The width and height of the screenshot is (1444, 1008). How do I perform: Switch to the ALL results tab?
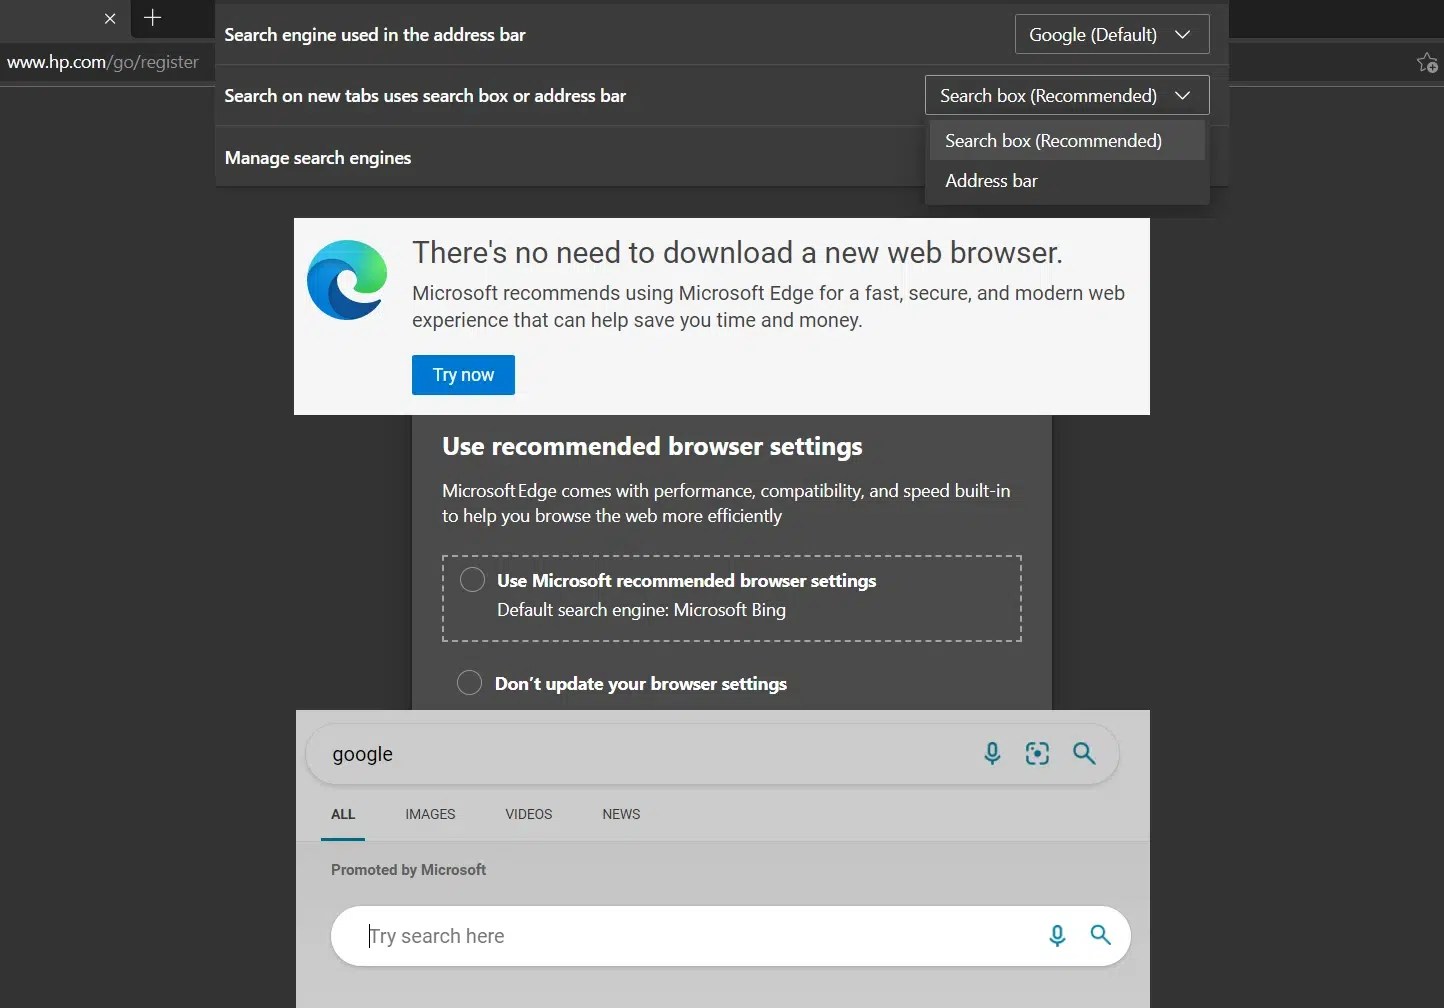[x=343, y=814]
